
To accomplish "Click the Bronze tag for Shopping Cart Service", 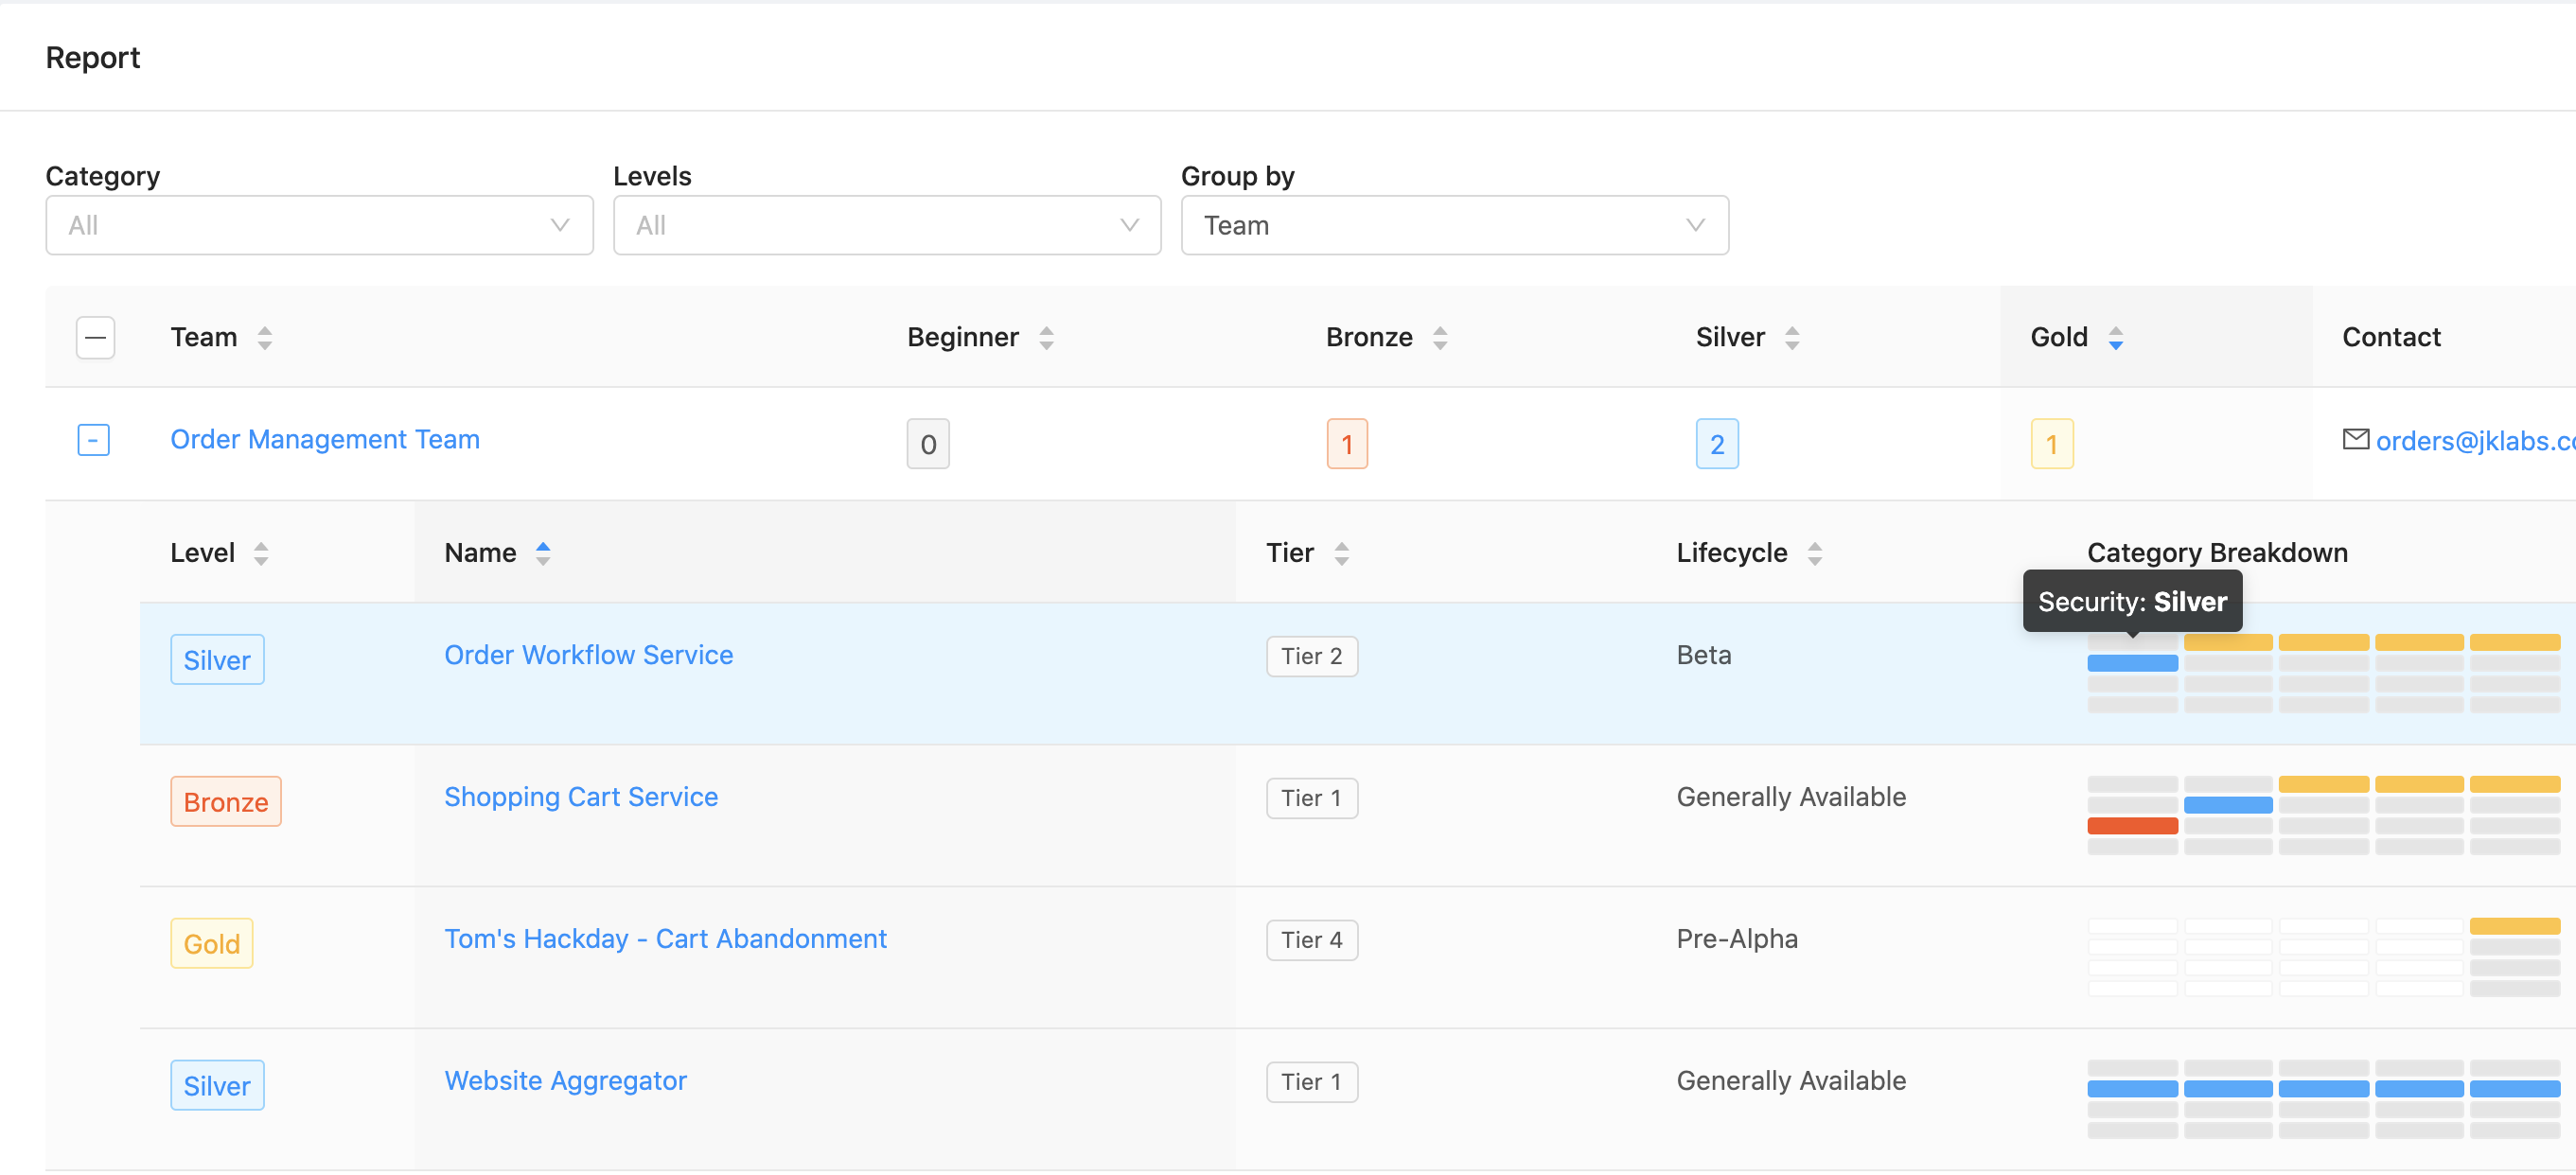I will [226, 802].
